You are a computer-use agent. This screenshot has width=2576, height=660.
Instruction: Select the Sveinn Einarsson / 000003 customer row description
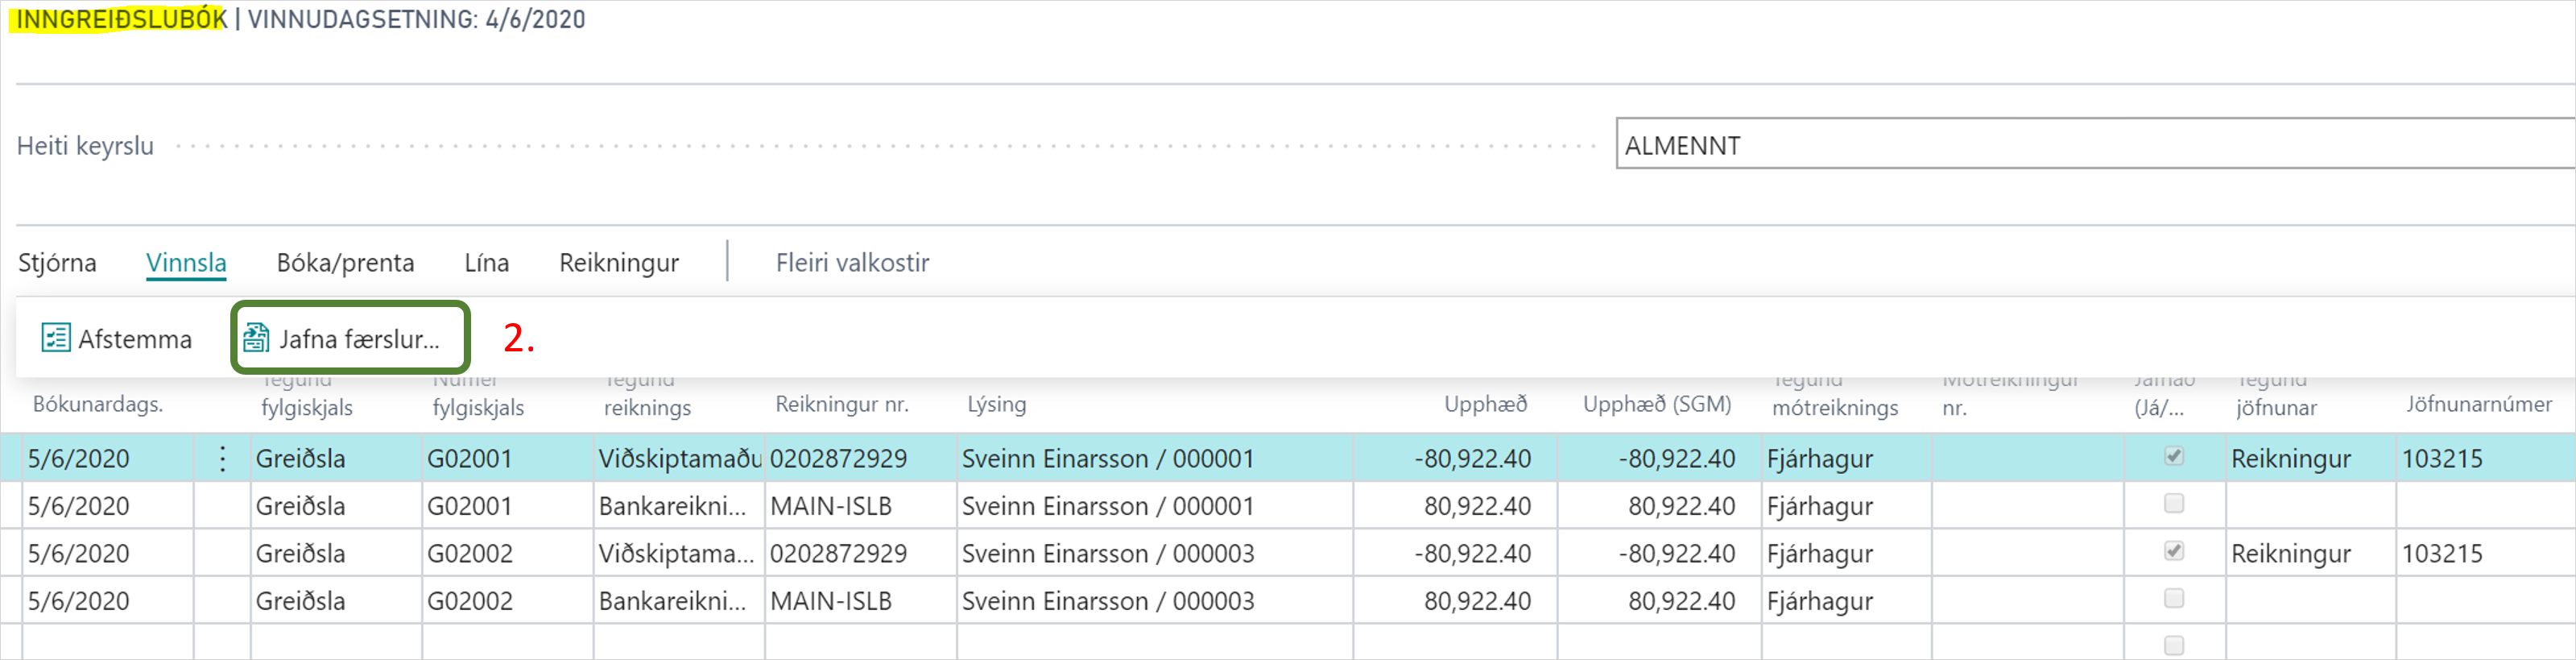1107,554
